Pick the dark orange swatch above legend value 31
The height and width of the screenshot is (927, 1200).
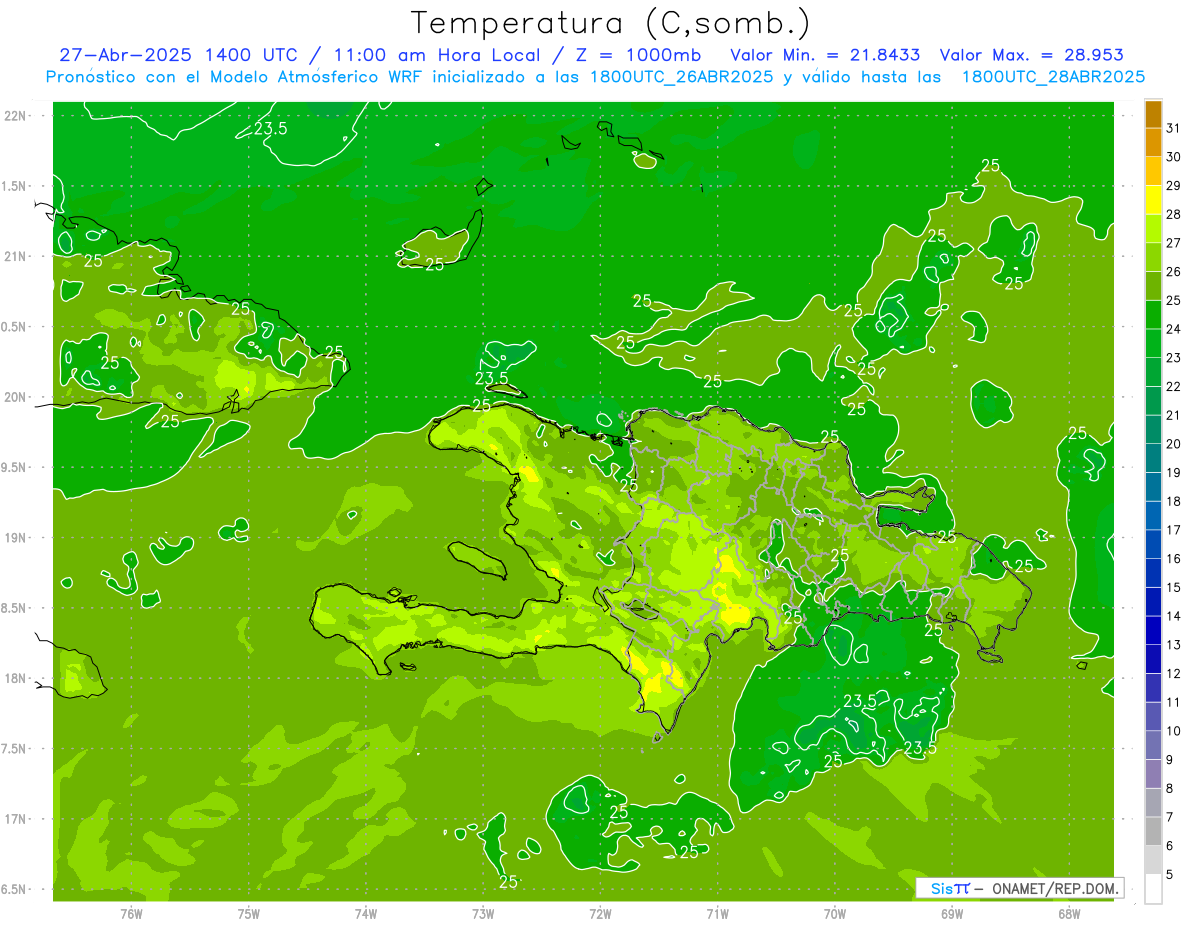[x=1153, y=114]
